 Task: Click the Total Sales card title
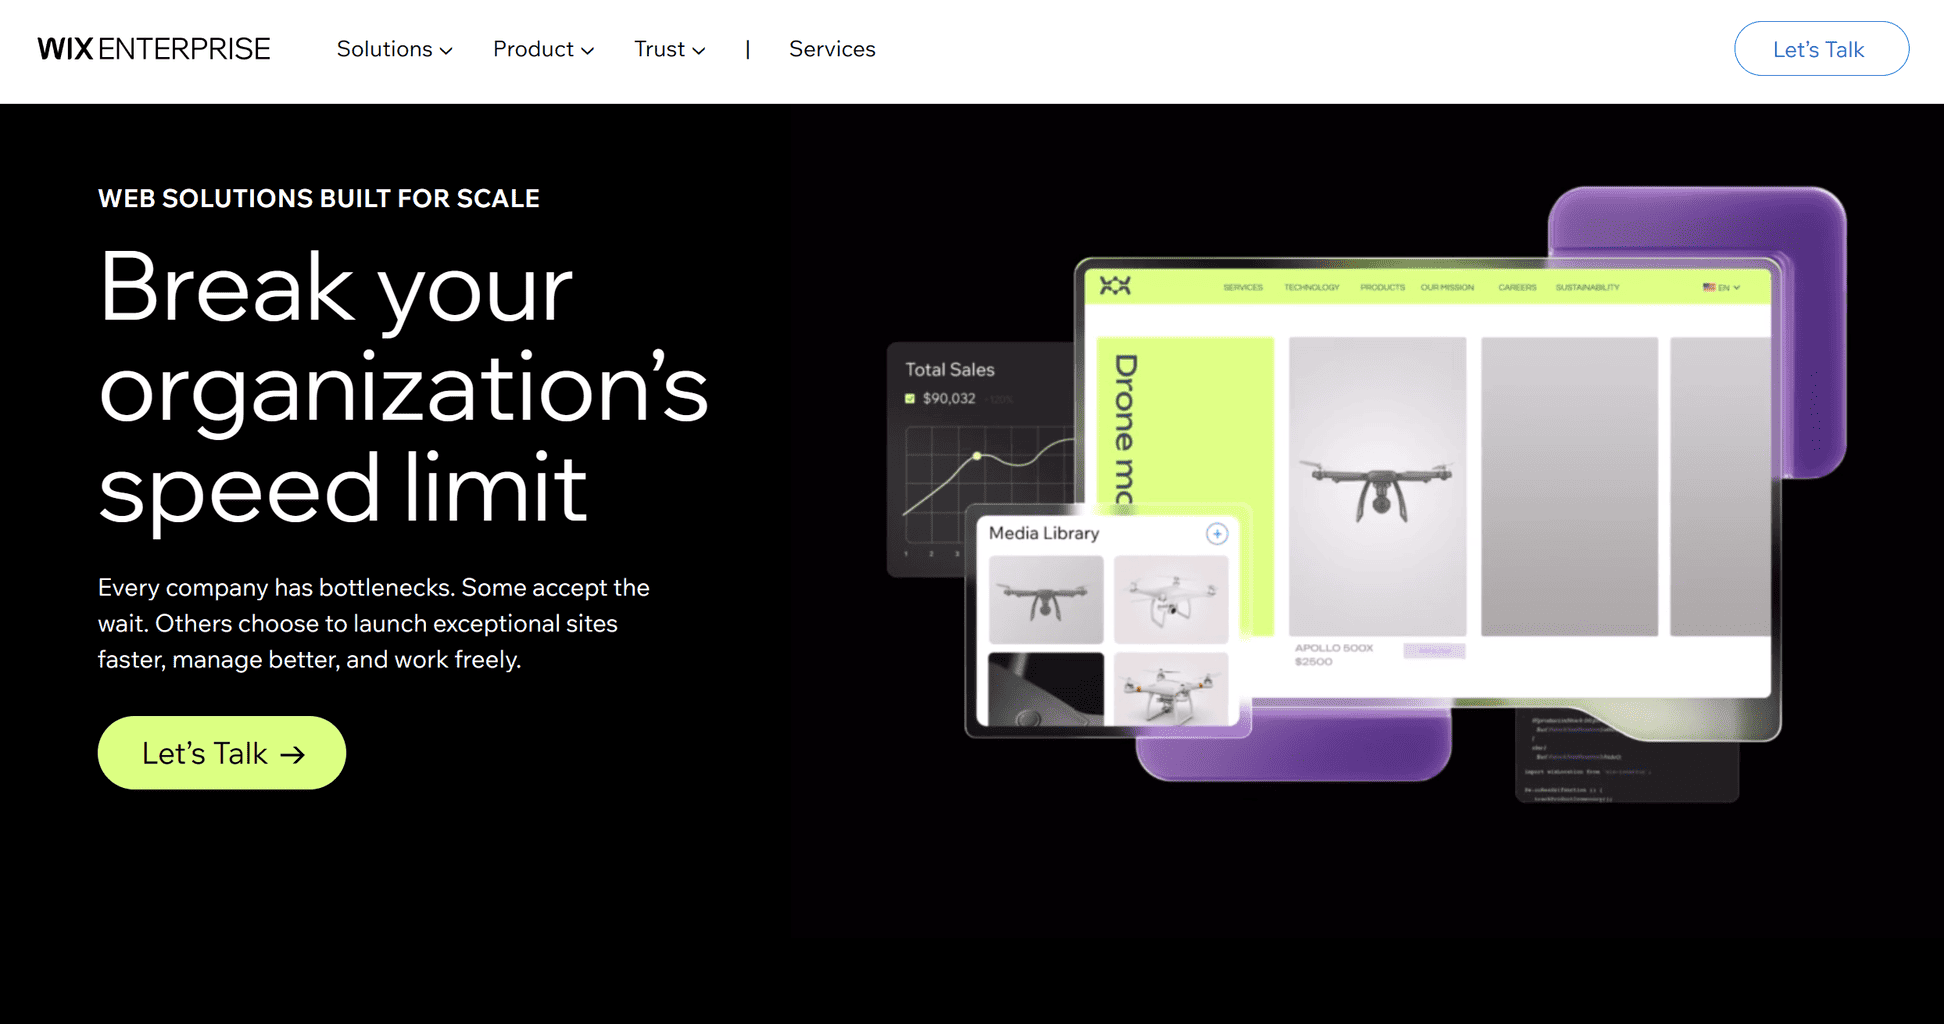click(x=950, y=370)
